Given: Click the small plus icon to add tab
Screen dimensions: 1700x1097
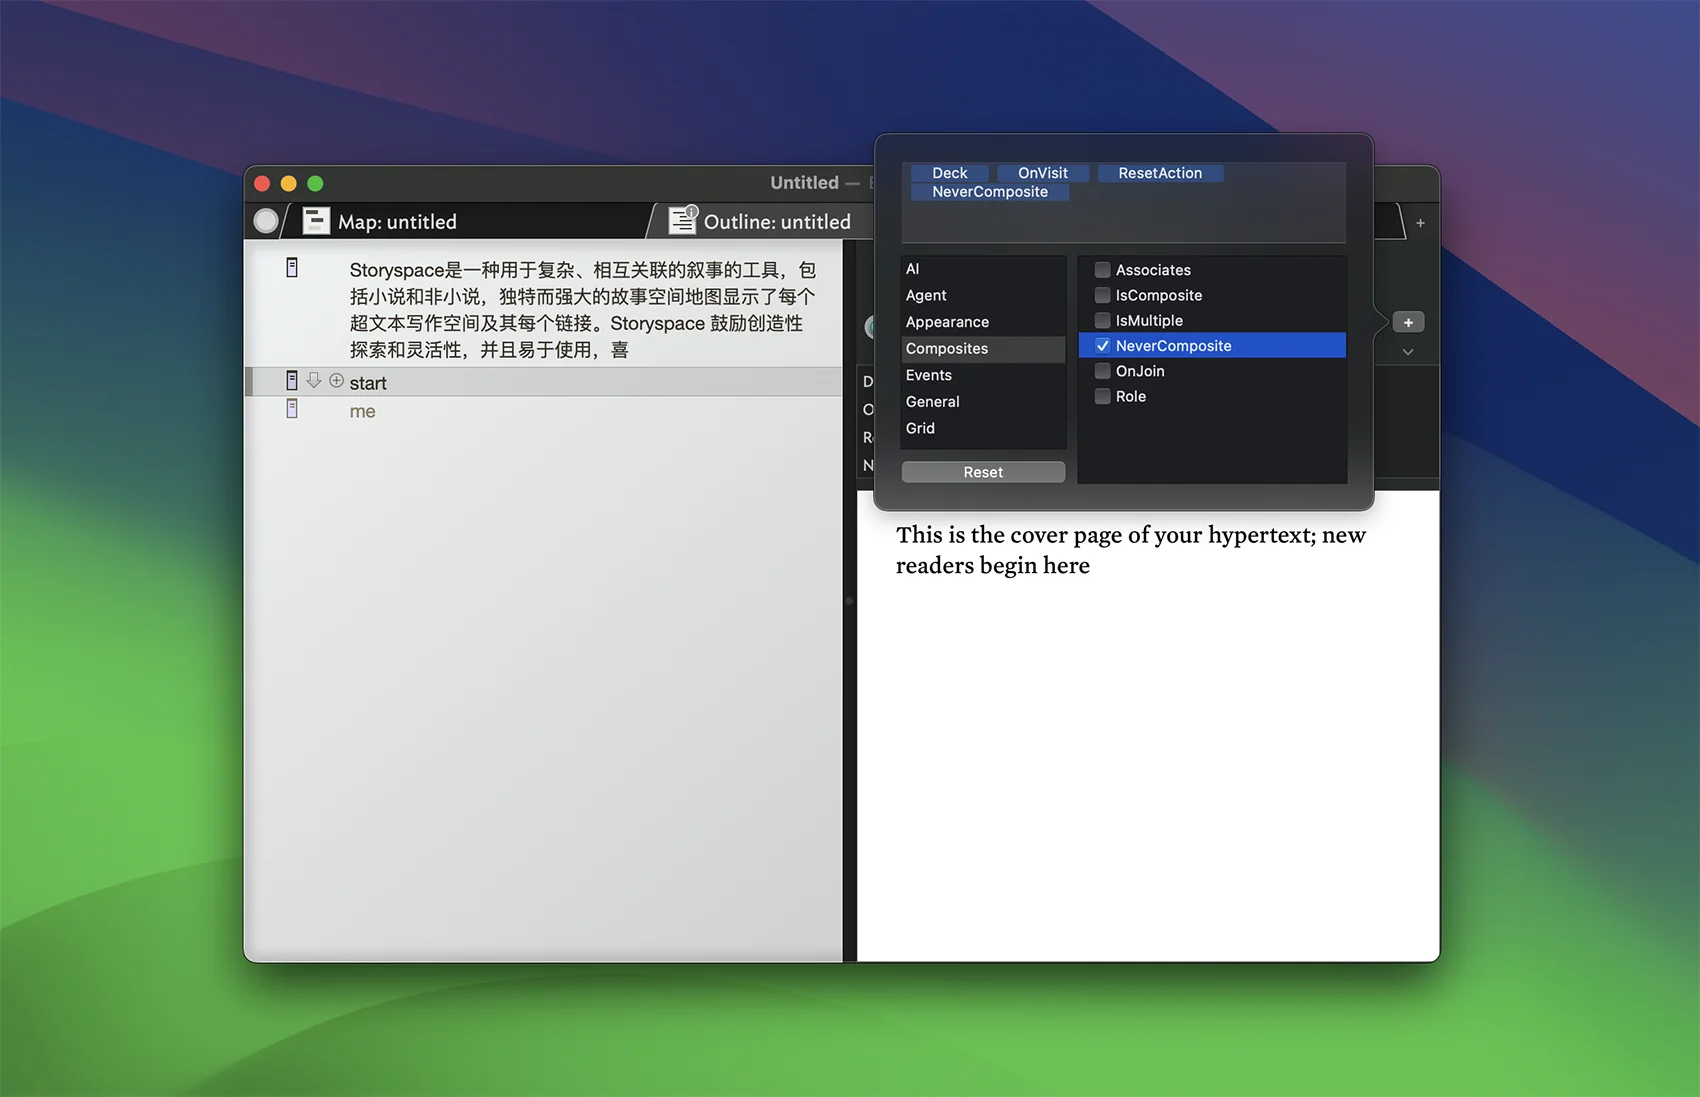Looking at the screenshot, I should pos(1420,223).
